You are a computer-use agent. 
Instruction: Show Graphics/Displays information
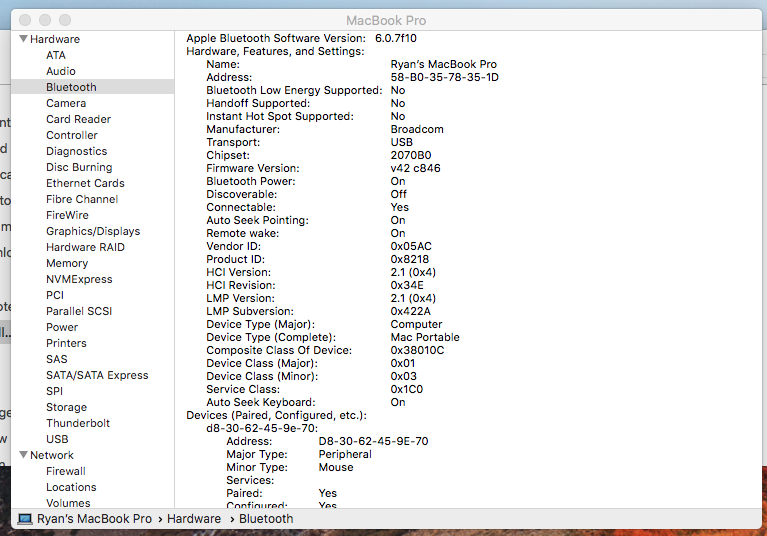(93, 231)
